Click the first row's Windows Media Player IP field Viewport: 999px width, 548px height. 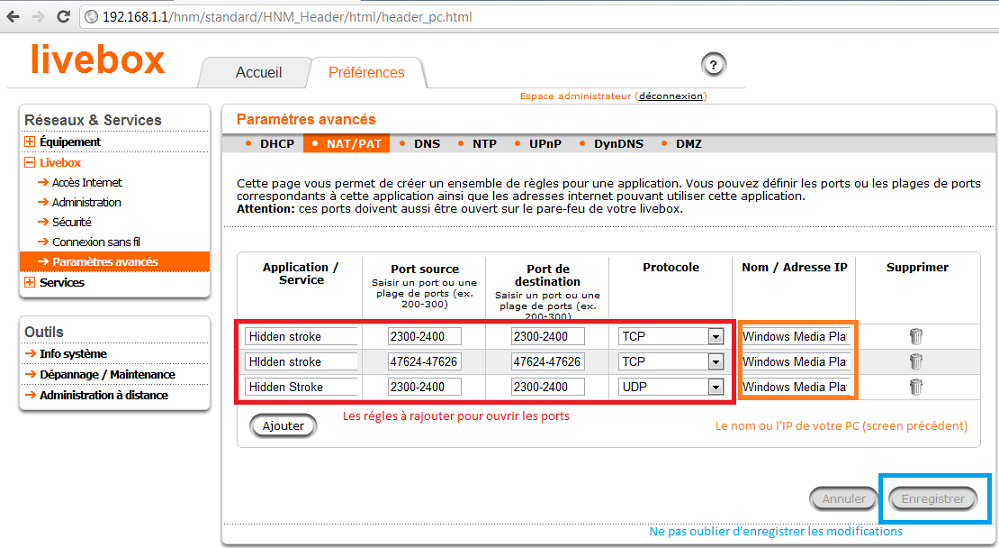coord(796,336)
